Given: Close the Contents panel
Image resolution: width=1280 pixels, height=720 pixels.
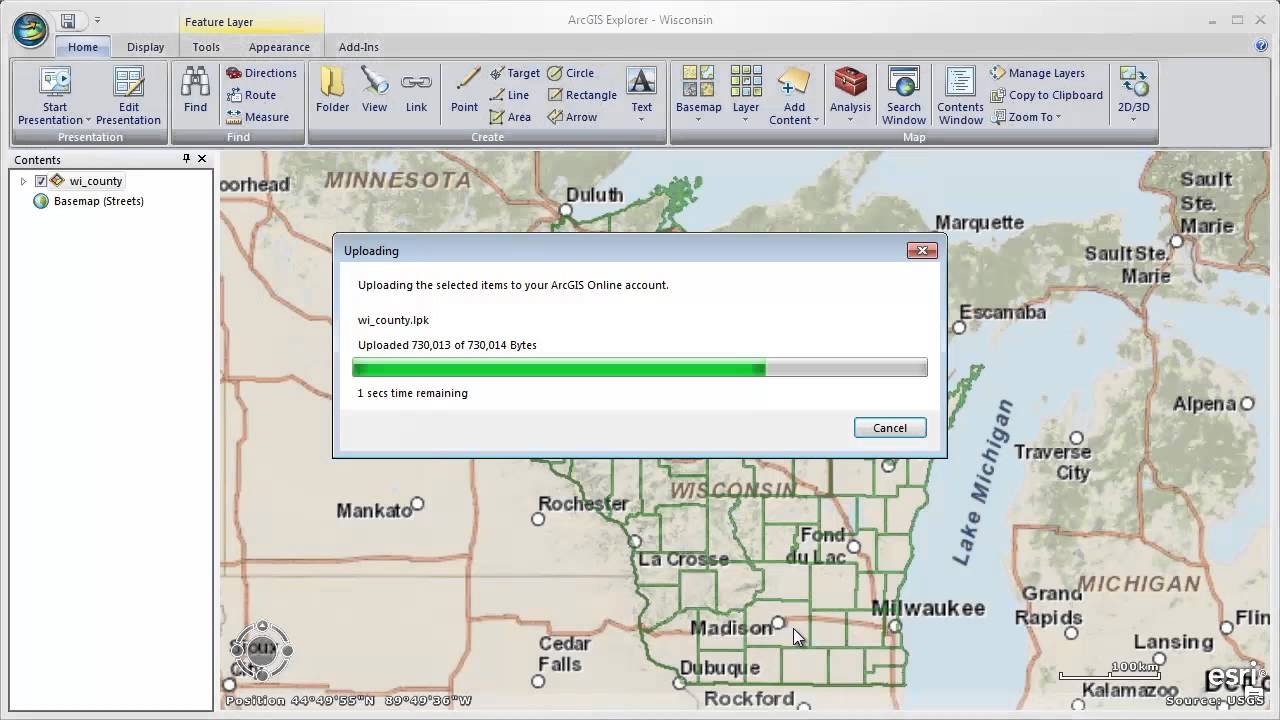Looking at the screenshot, I should pos(202,159).
